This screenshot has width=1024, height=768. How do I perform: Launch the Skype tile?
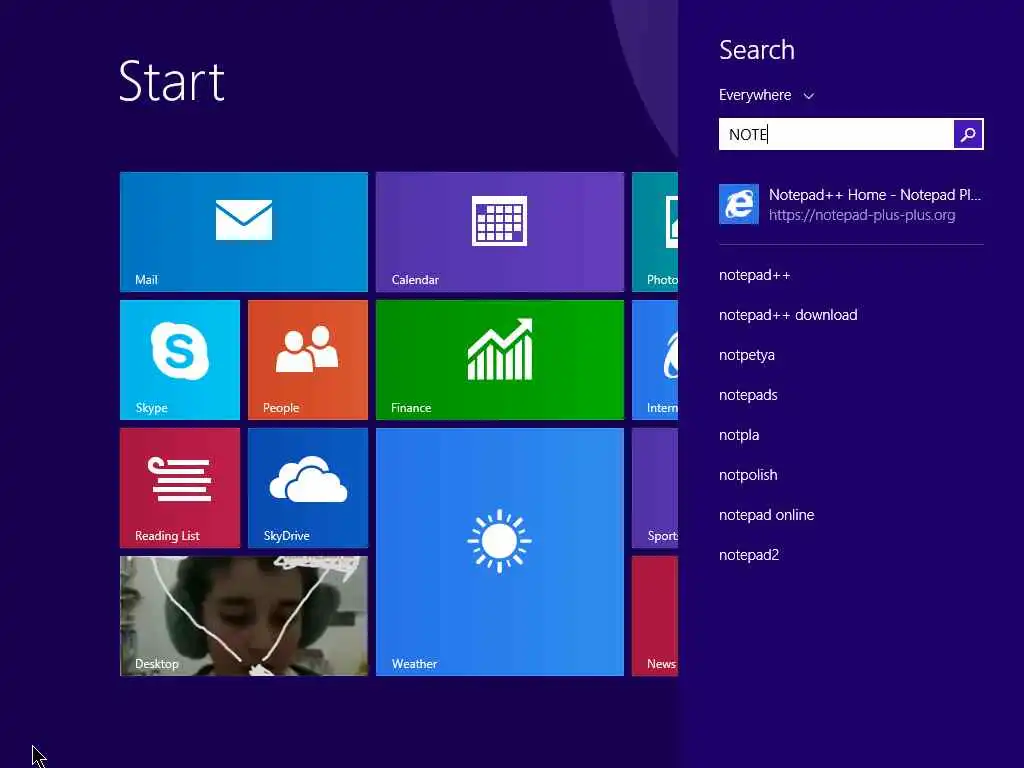180,360
